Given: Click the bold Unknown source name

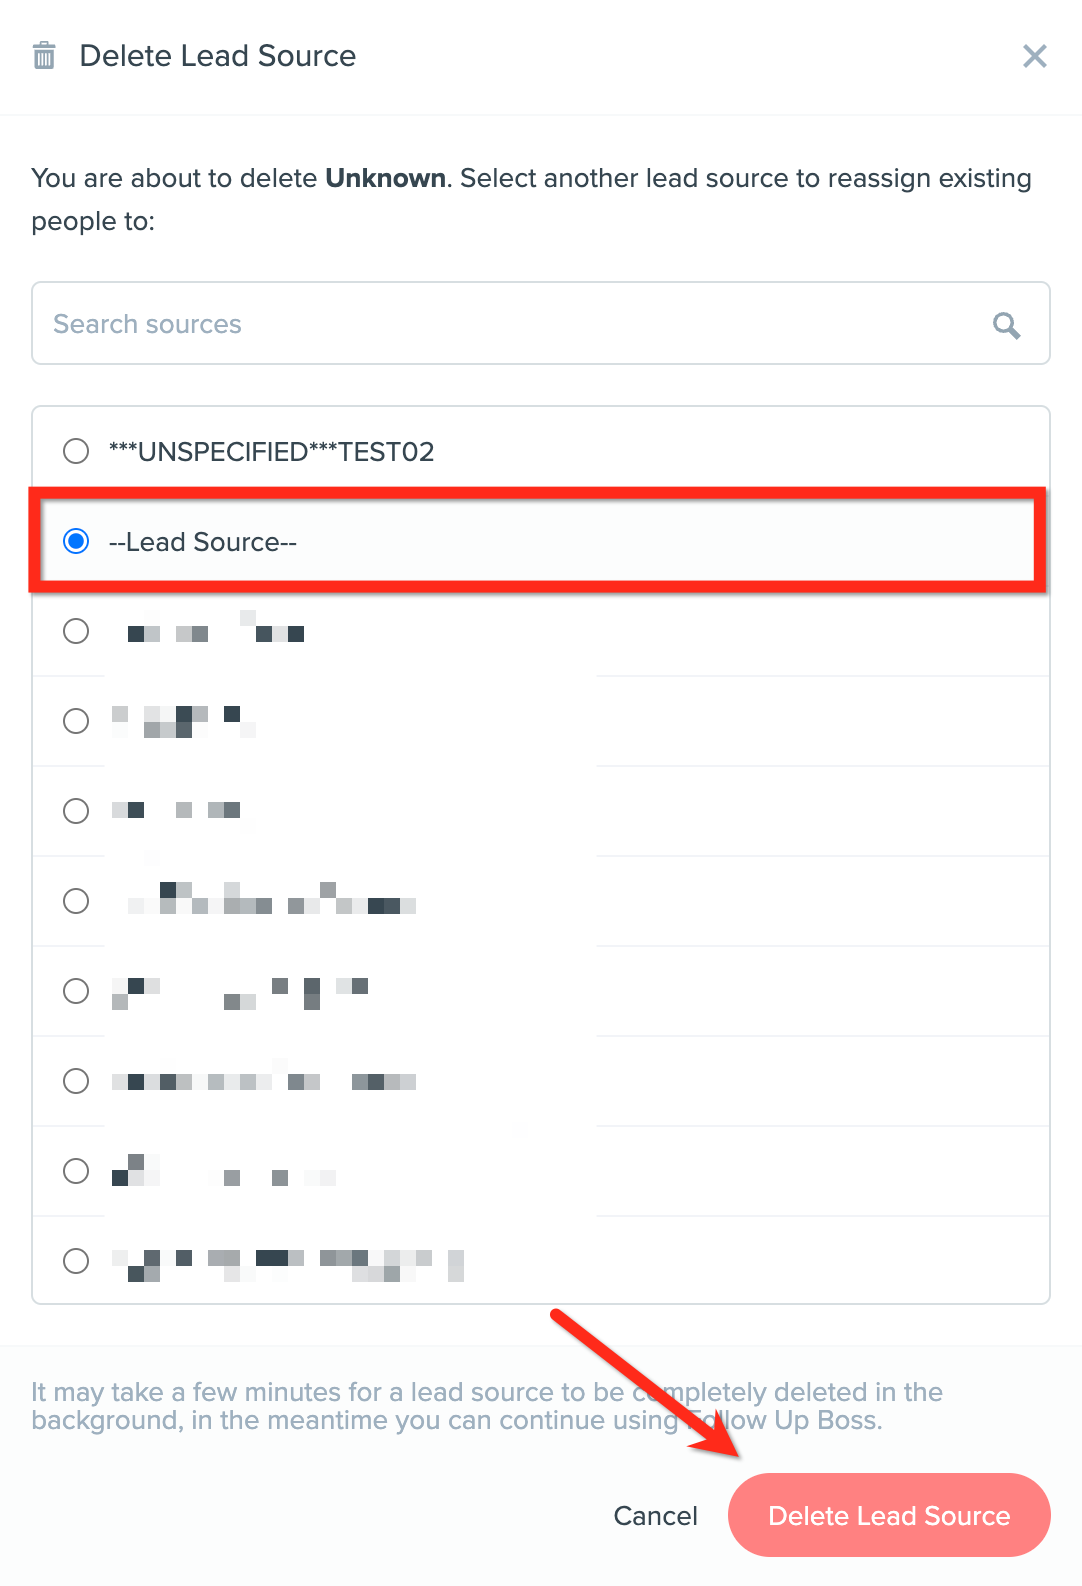Looking at the screenshot, I should click(x=386, y=178).
